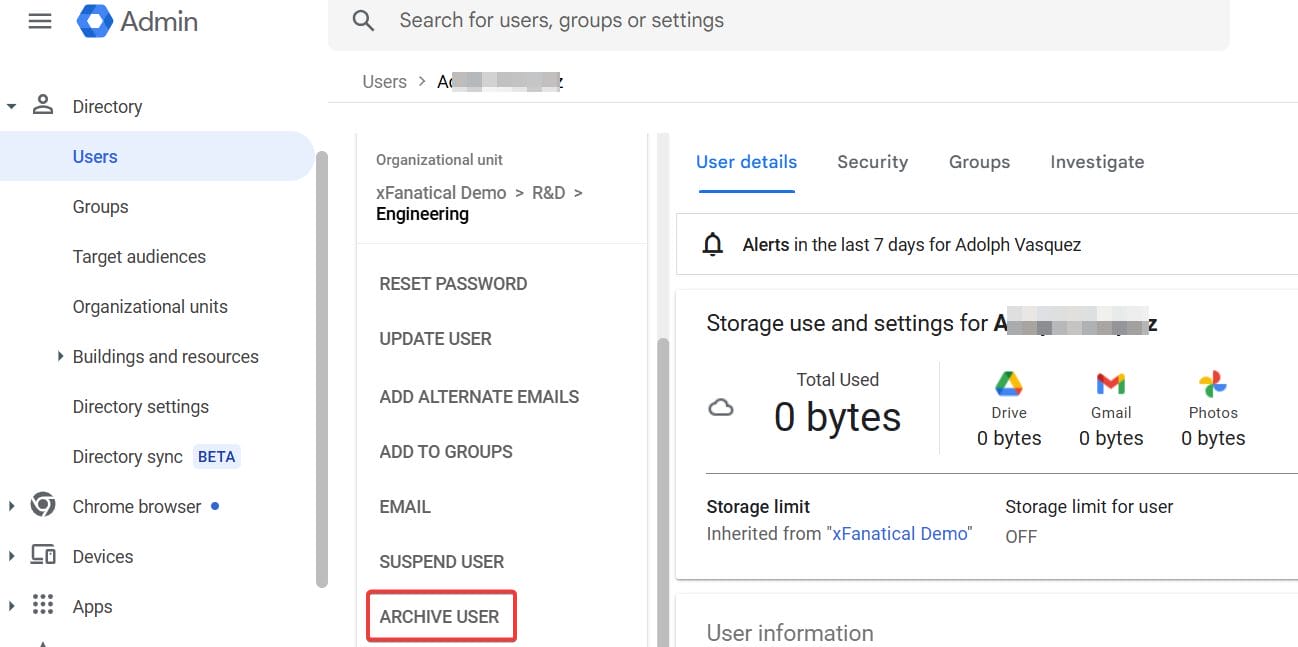Open the xFanatical Demo storage link

pos(900,534)
